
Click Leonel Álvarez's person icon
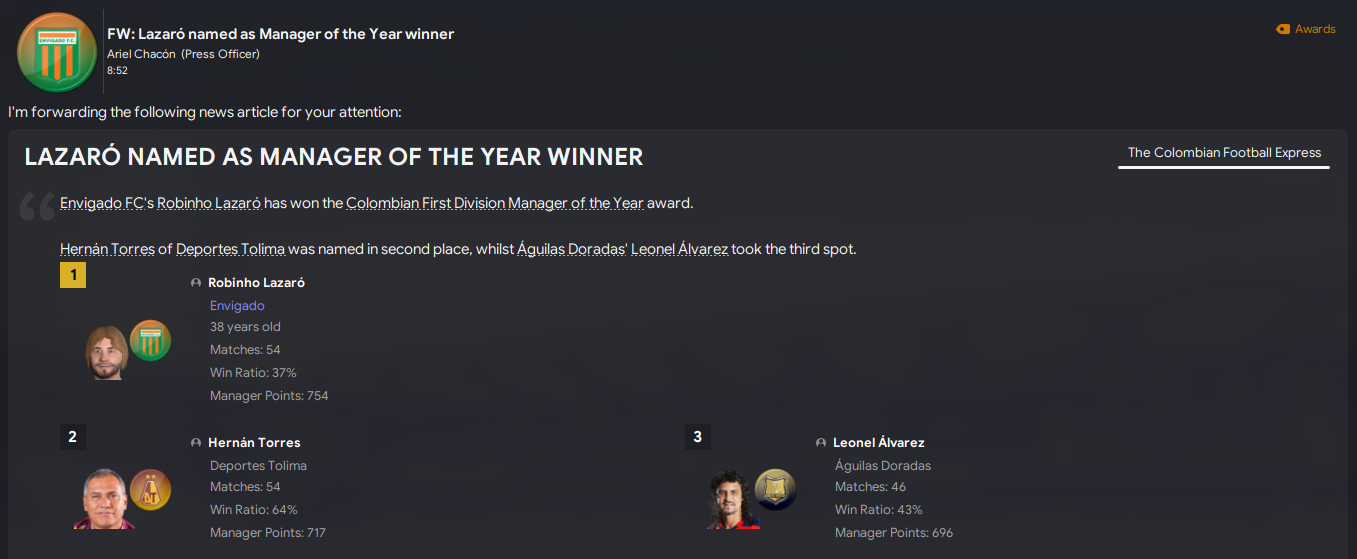pyautogui.click(x=821, y=443)
